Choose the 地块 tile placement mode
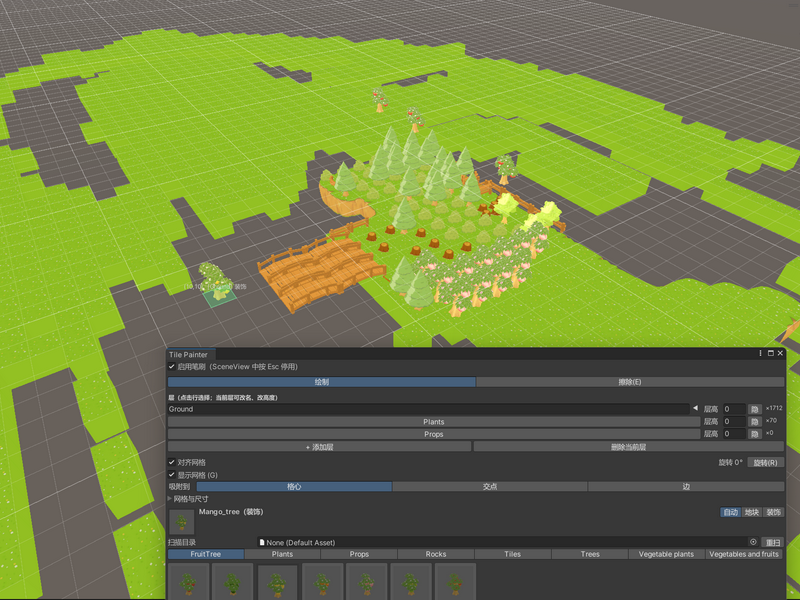This screenshot has height=600, width=800. click(752, 512)
